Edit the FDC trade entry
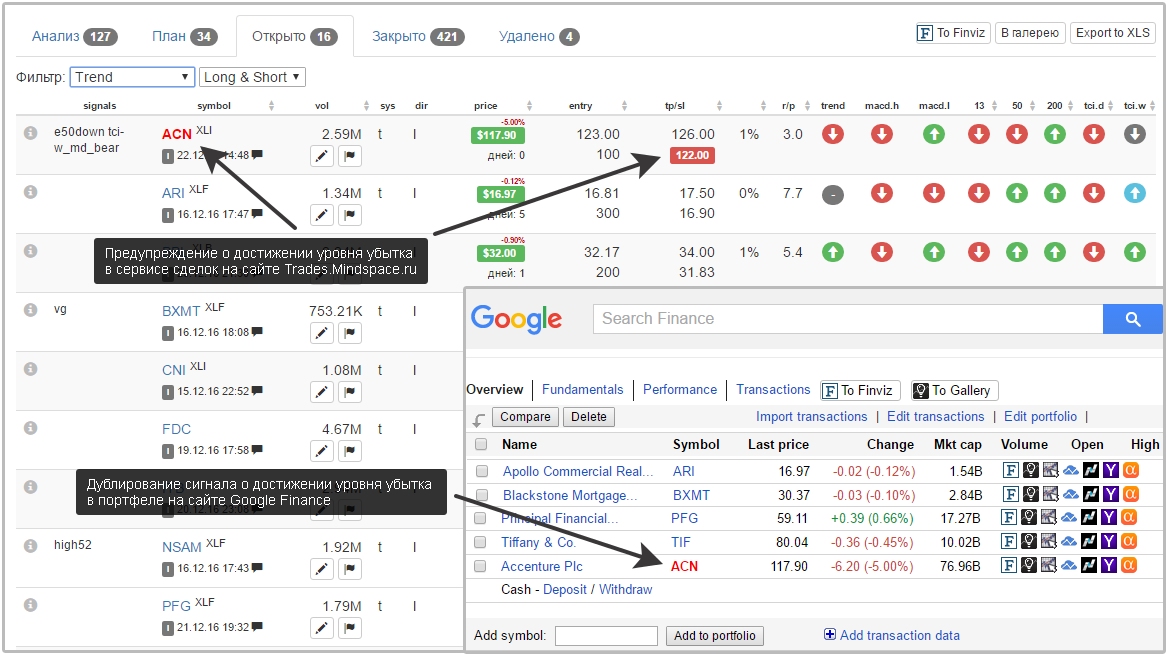1167x654 pixels. (x=322, y=451)
